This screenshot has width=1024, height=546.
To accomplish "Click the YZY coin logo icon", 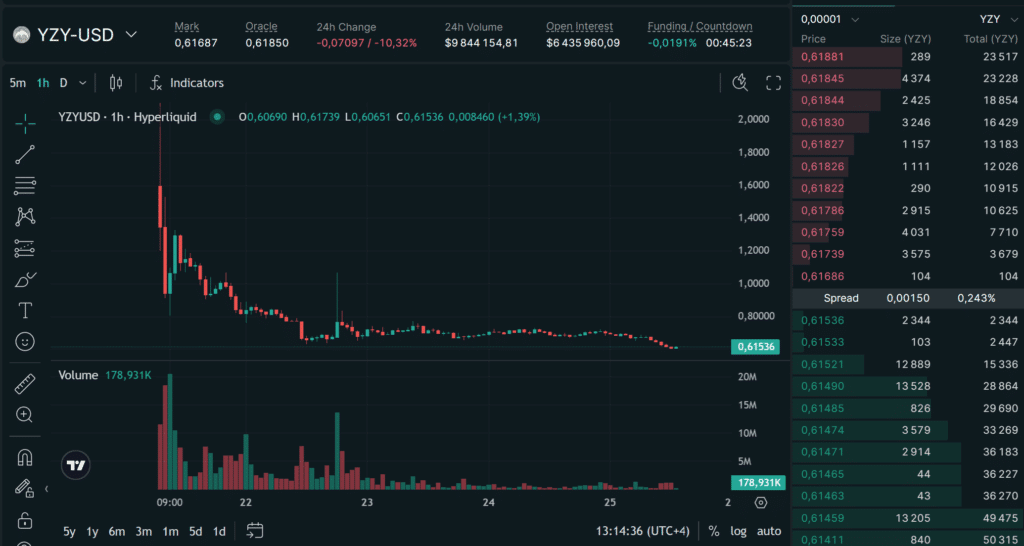I will [x=22, y=34].
